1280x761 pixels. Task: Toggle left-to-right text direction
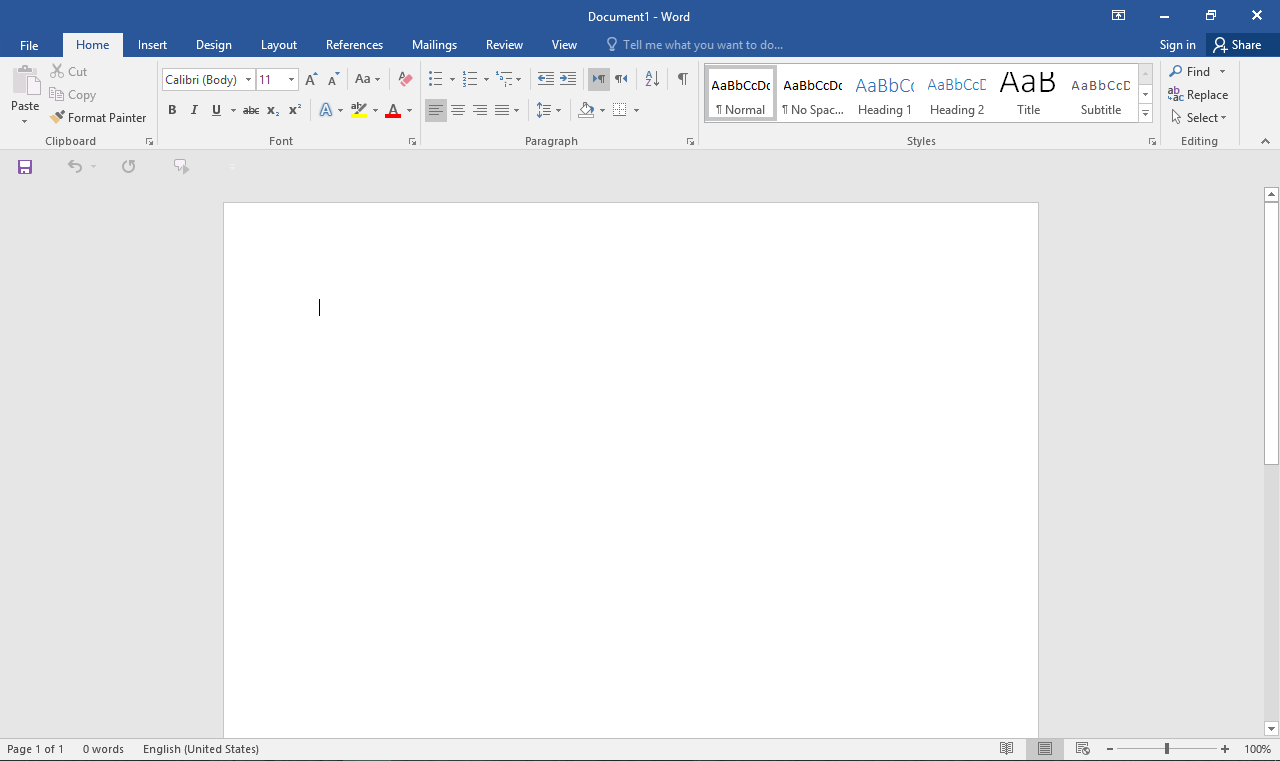click(x=599, y=79)
